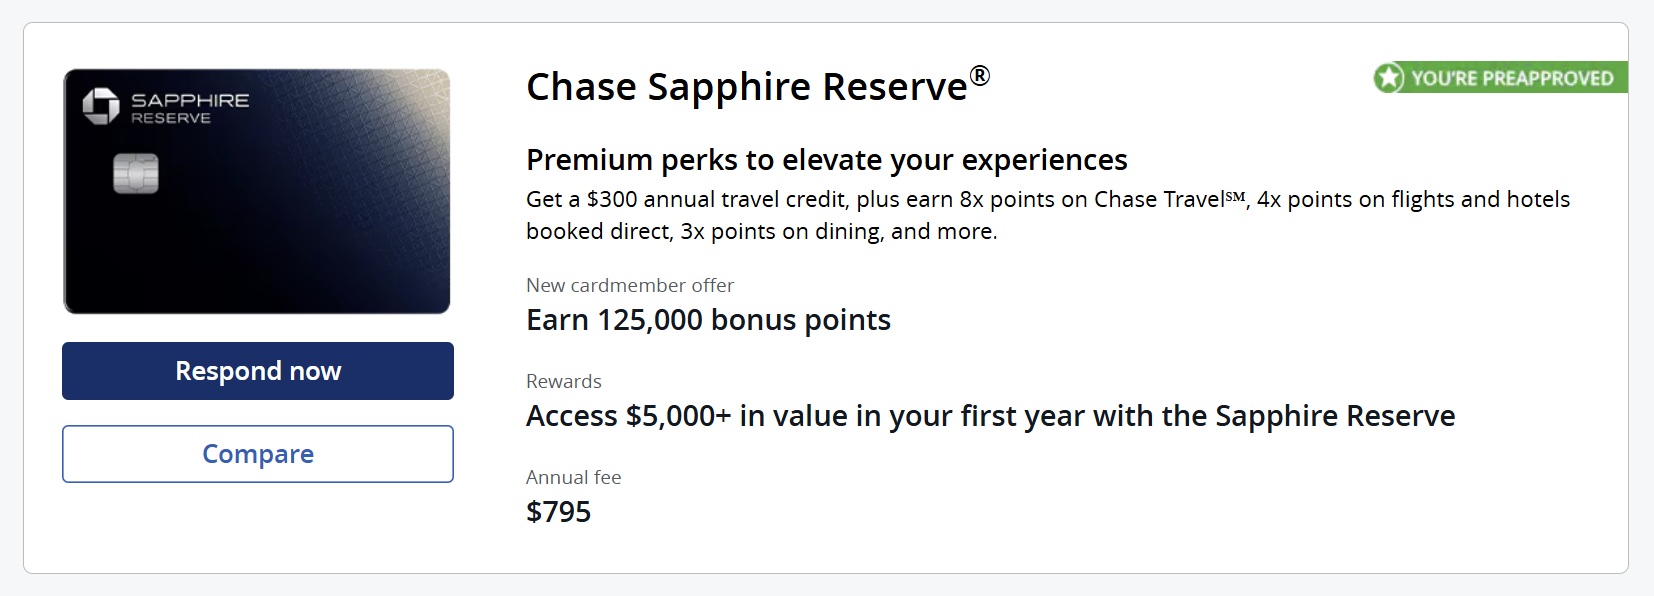Click the $795 annual fee amount
The height and width of the screenshot is (596, 1654).
click(x=558, y=512)
